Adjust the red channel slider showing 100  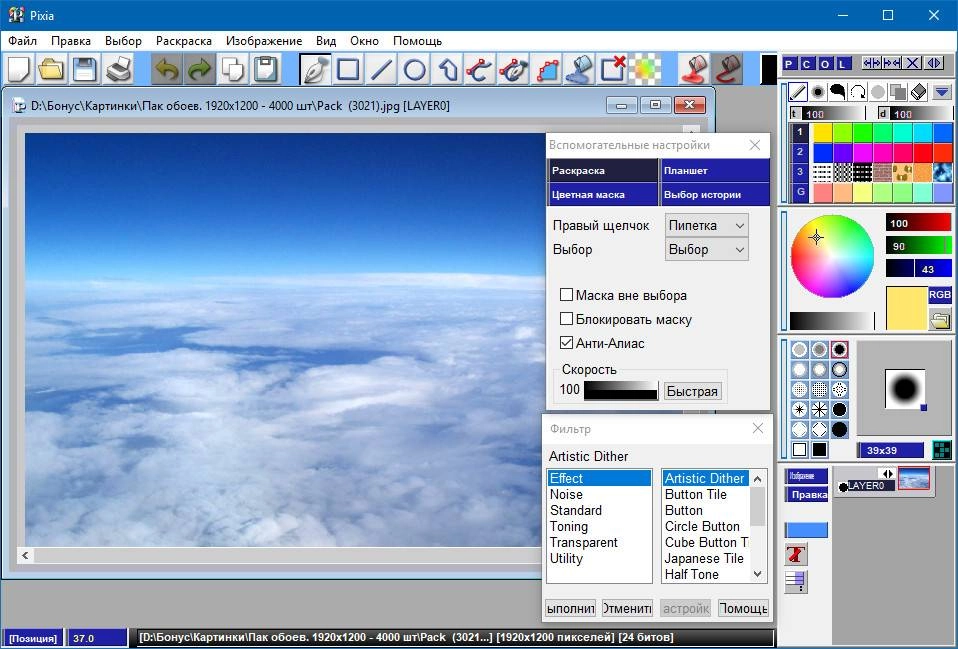918,222
